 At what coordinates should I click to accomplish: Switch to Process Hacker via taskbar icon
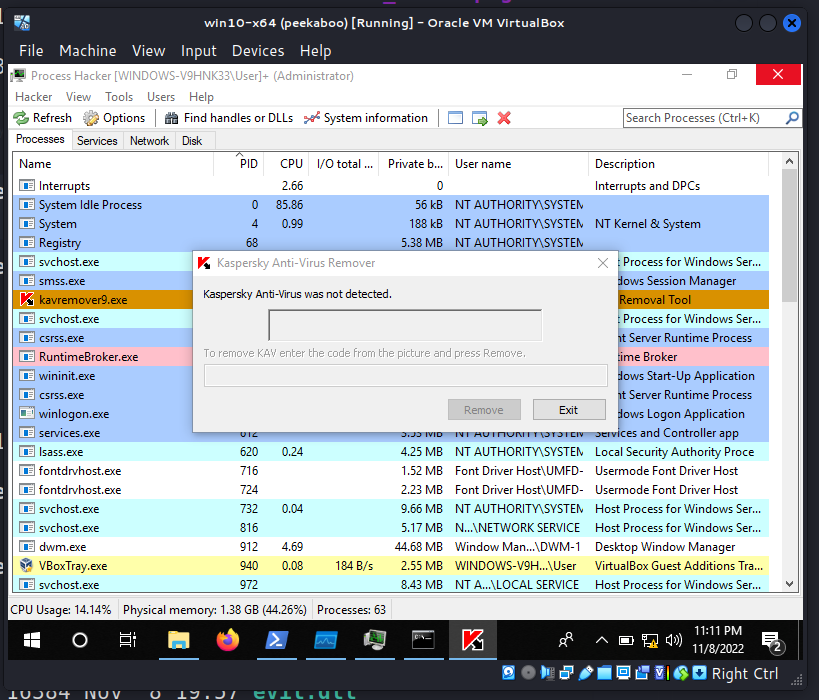tap(375, 640)
